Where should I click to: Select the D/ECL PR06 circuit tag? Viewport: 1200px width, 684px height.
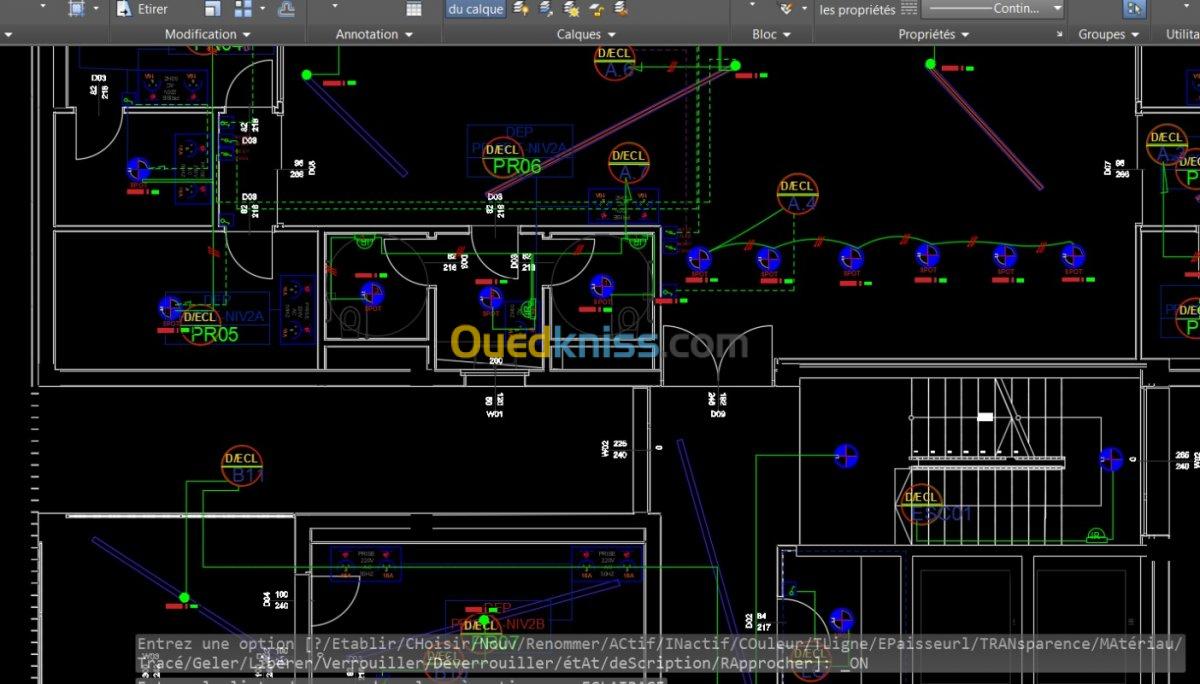(x=503, y=158)
